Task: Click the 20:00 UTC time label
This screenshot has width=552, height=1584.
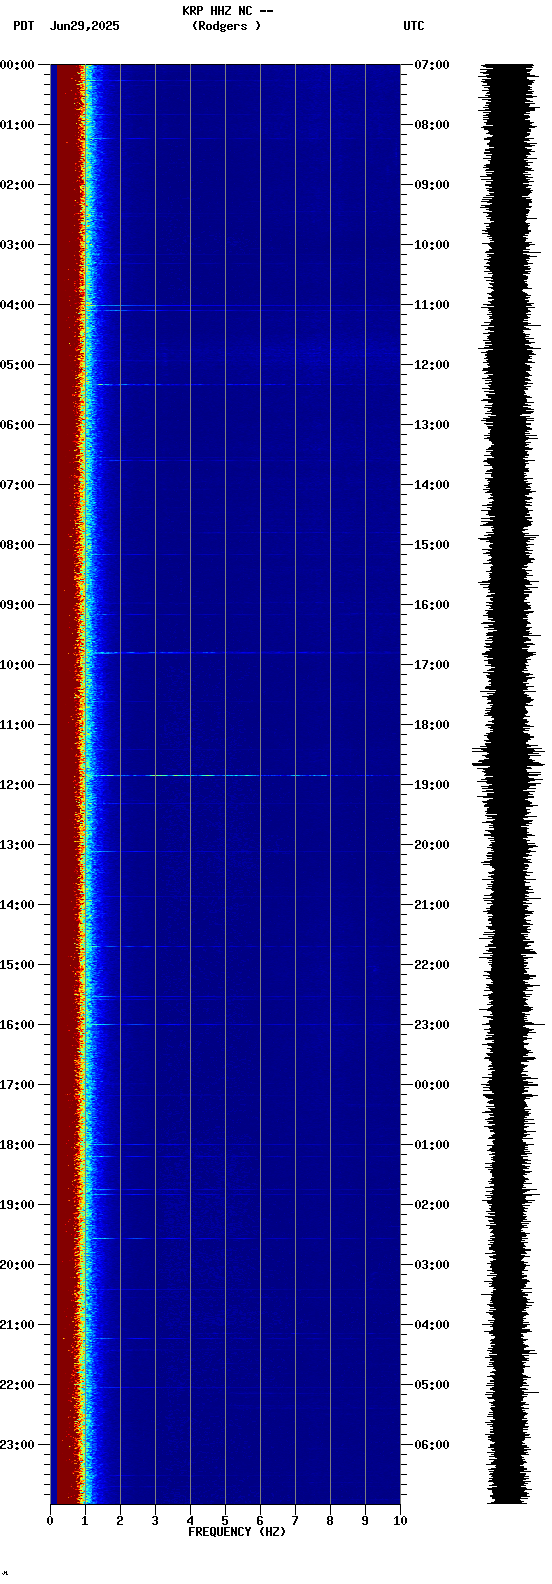Action: click(432, 845)
